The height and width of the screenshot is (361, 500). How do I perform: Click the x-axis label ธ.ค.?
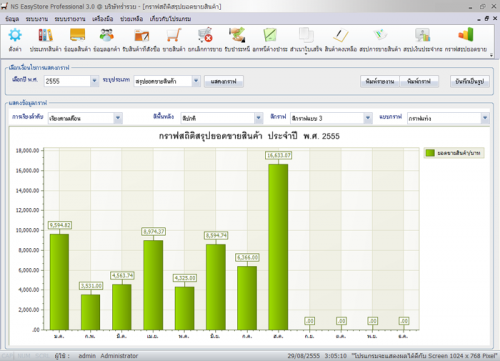coord(403,336)
